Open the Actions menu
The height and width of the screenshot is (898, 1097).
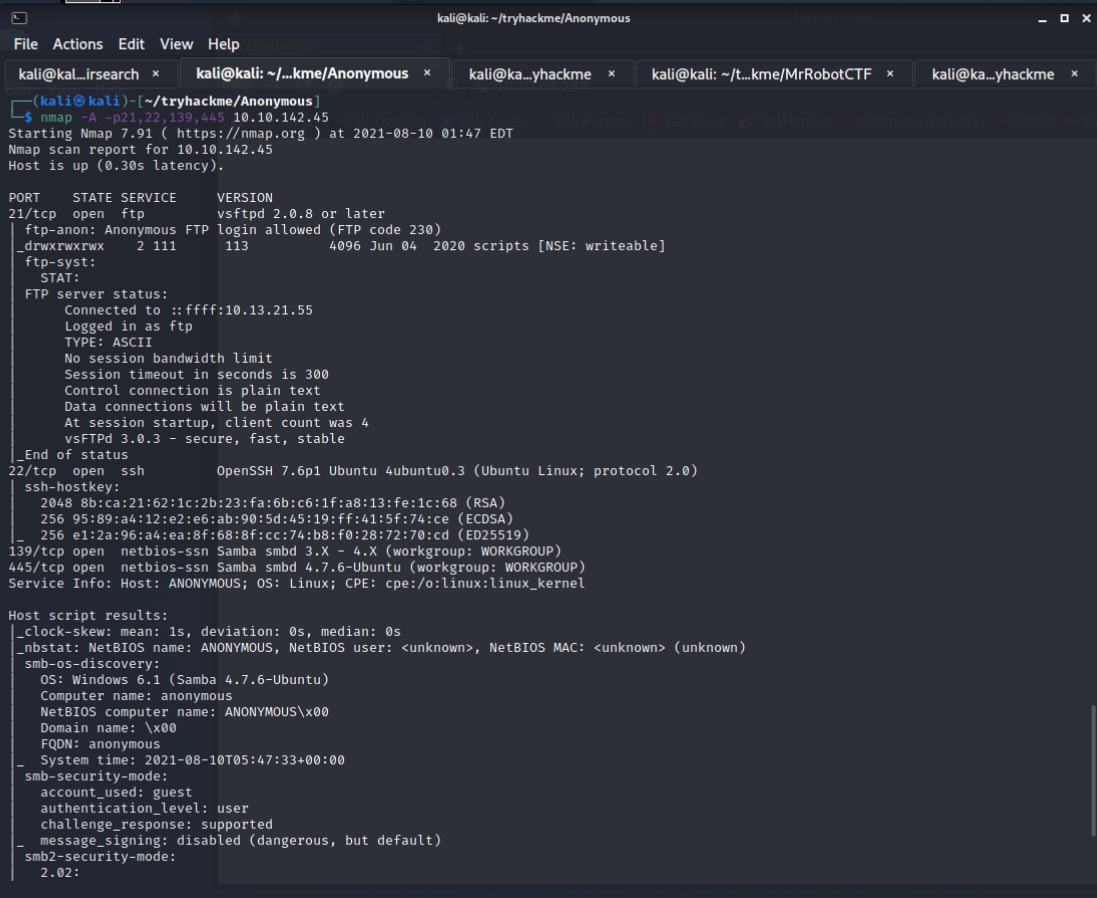coord(78,44)
